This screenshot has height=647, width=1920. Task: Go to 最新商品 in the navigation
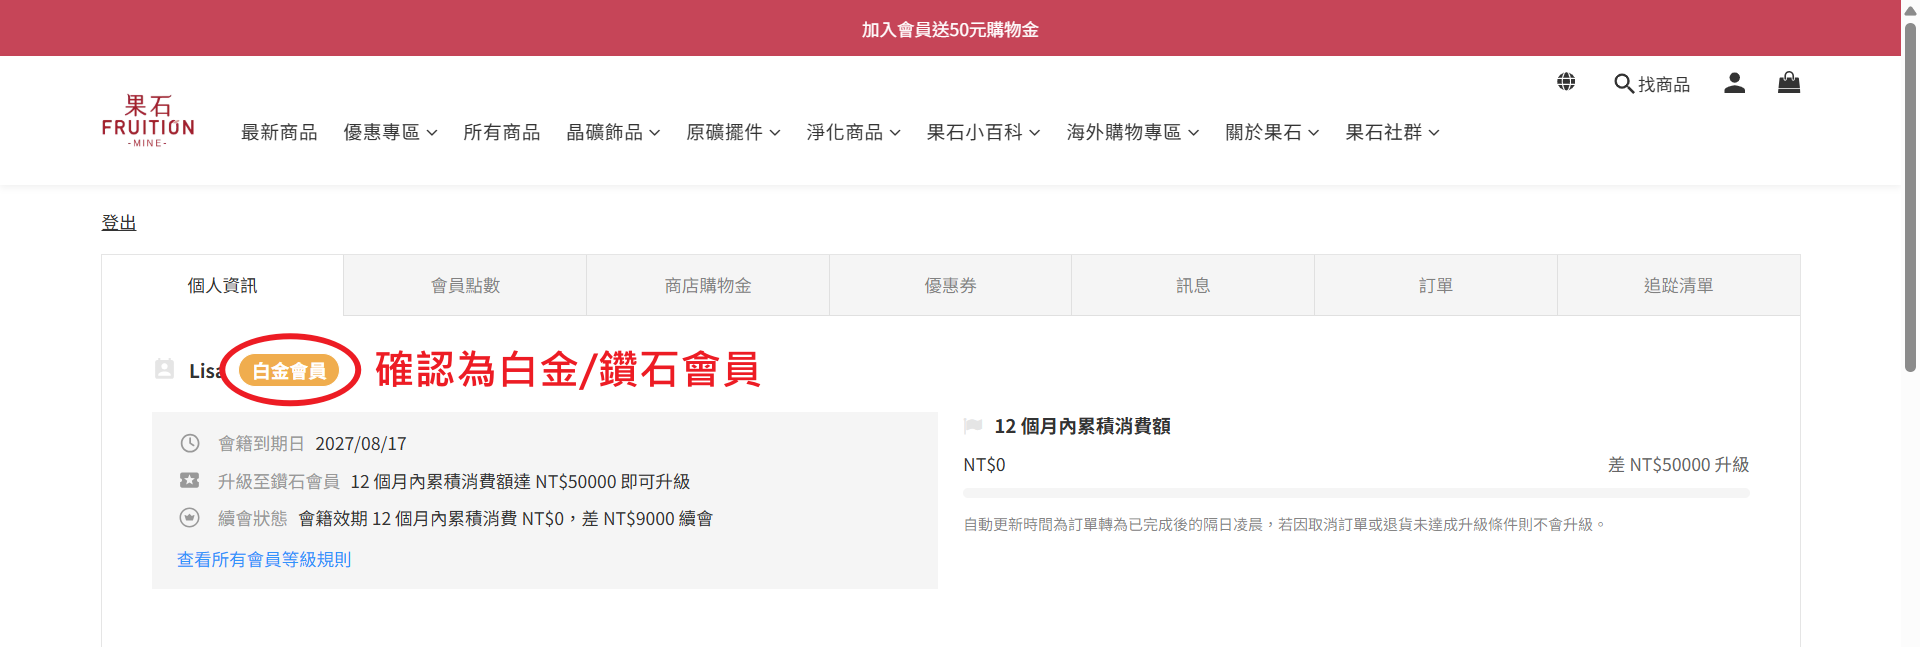pyautogui.click(x=279, y=132)
